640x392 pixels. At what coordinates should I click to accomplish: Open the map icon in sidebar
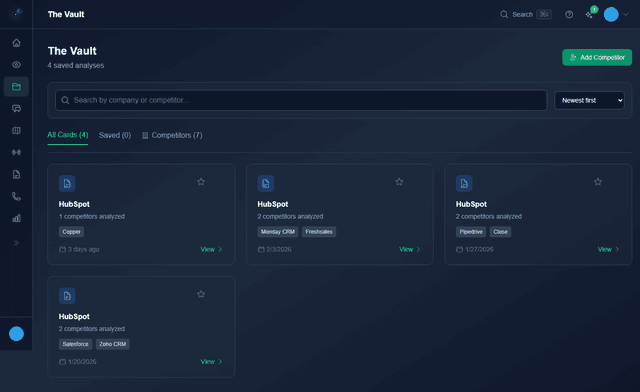point(16,131)
